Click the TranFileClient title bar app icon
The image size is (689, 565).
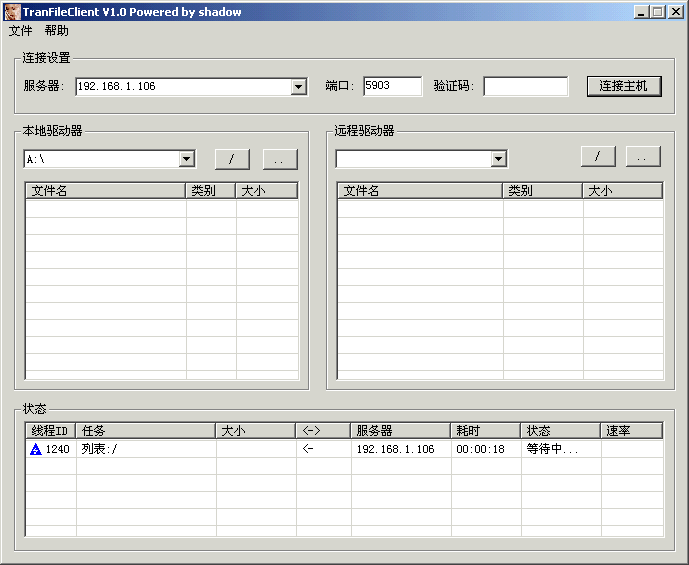click(x=11, y=12)
